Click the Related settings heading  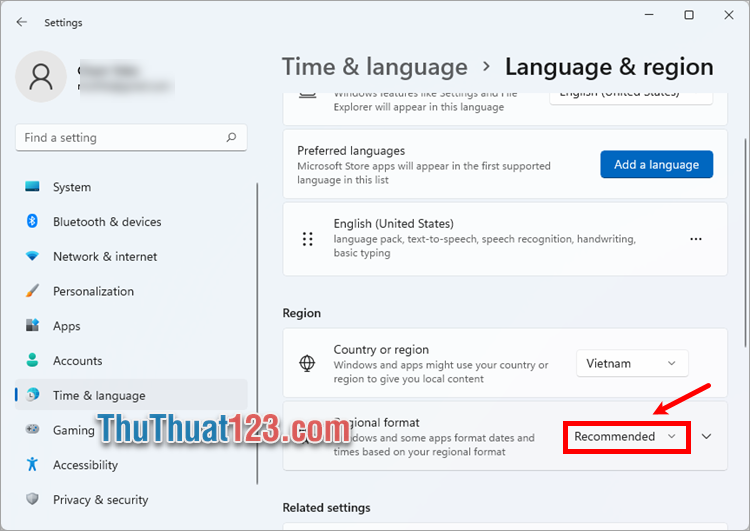326,508
